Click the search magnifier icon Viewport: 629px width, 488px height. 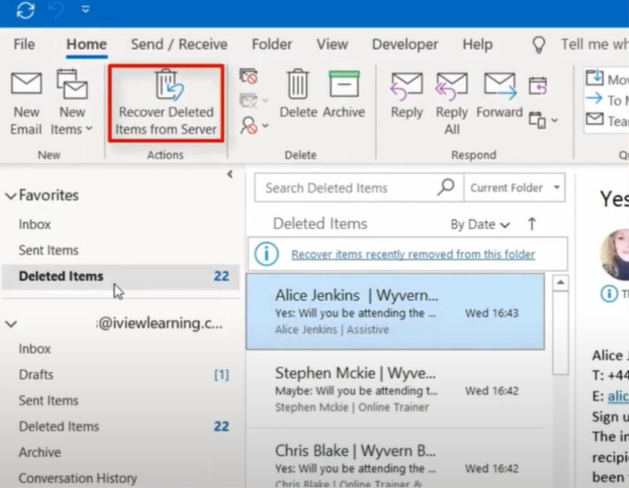pos(446,187)
